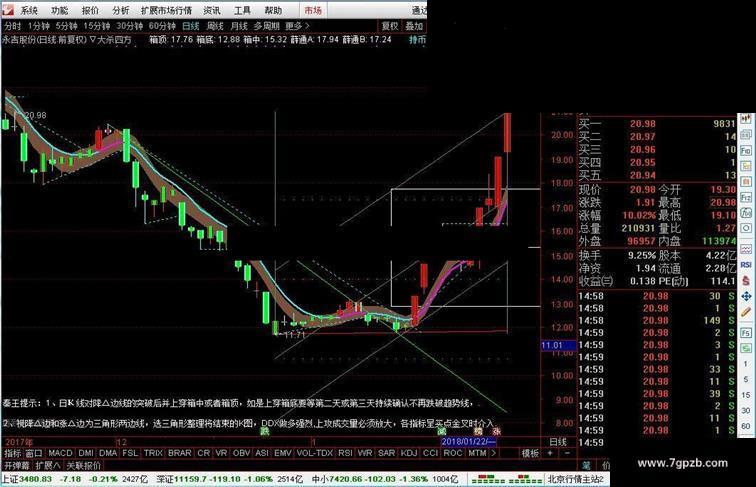Select the DMA indicator tab
Screen dimensions: 756x487
108,453
